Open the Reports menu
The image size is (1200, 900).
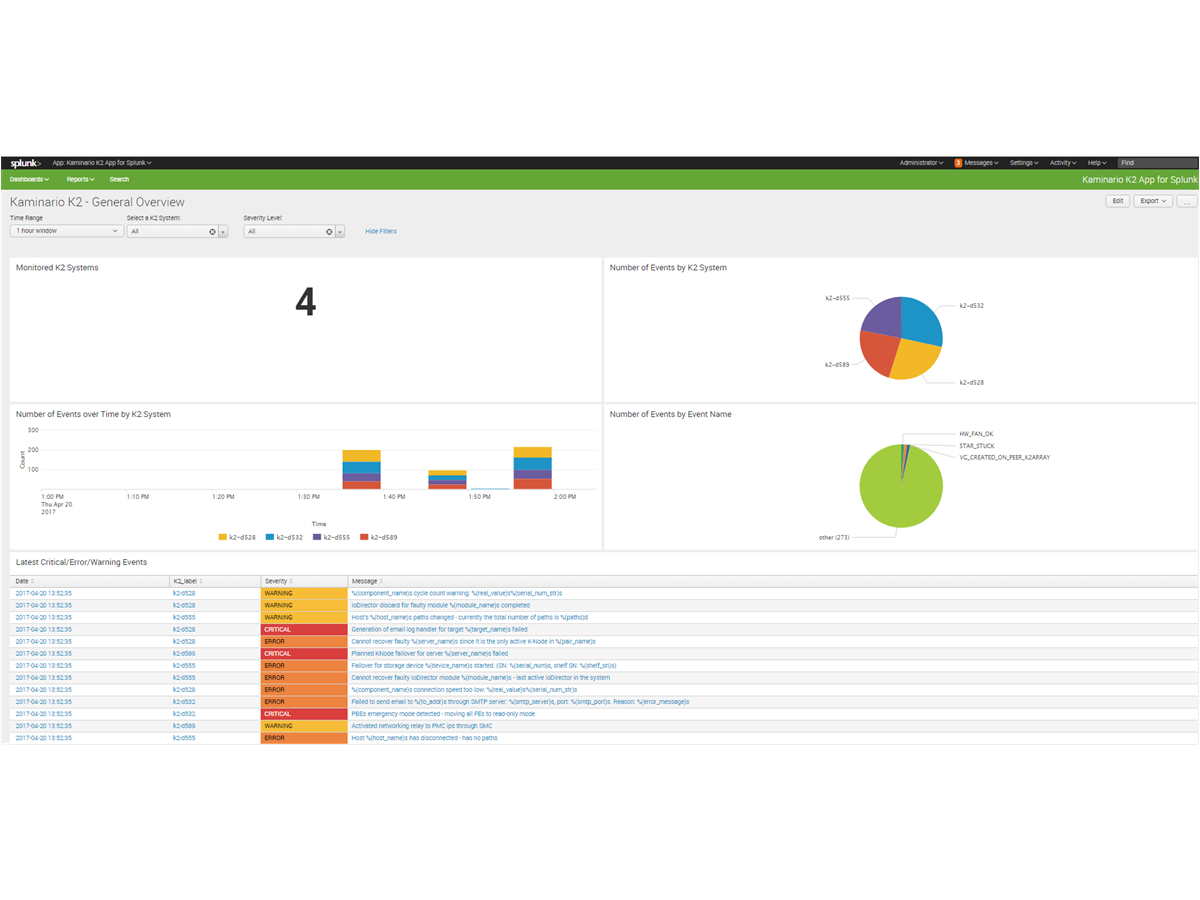tap(80, 179)
